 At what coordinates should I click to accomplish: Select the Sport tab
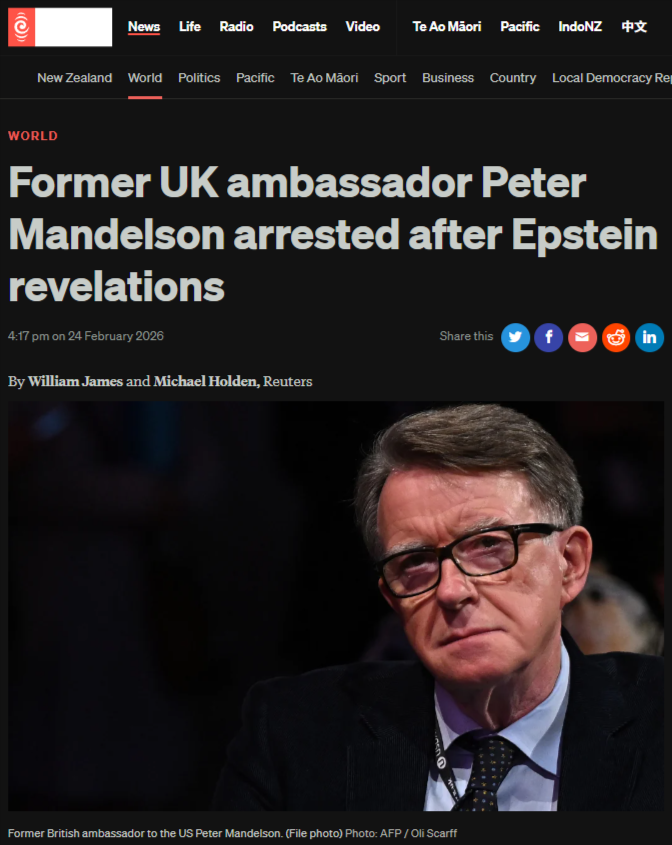click(x=390, y=78)
